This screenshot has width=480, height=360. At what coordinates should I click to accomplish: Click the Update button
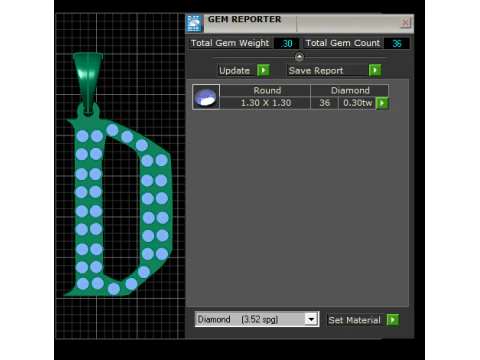pyautogui.click(x=237, y=70)
